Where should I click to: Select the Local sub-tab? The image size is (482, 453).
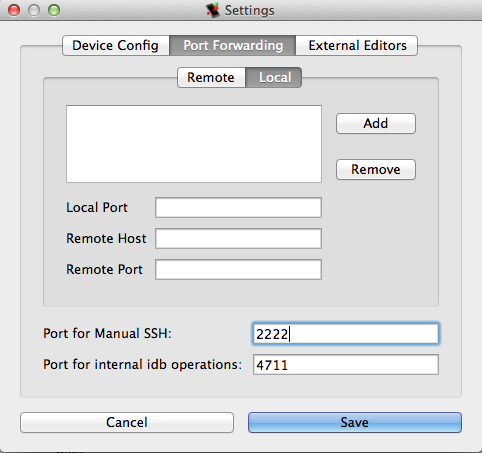274,78
